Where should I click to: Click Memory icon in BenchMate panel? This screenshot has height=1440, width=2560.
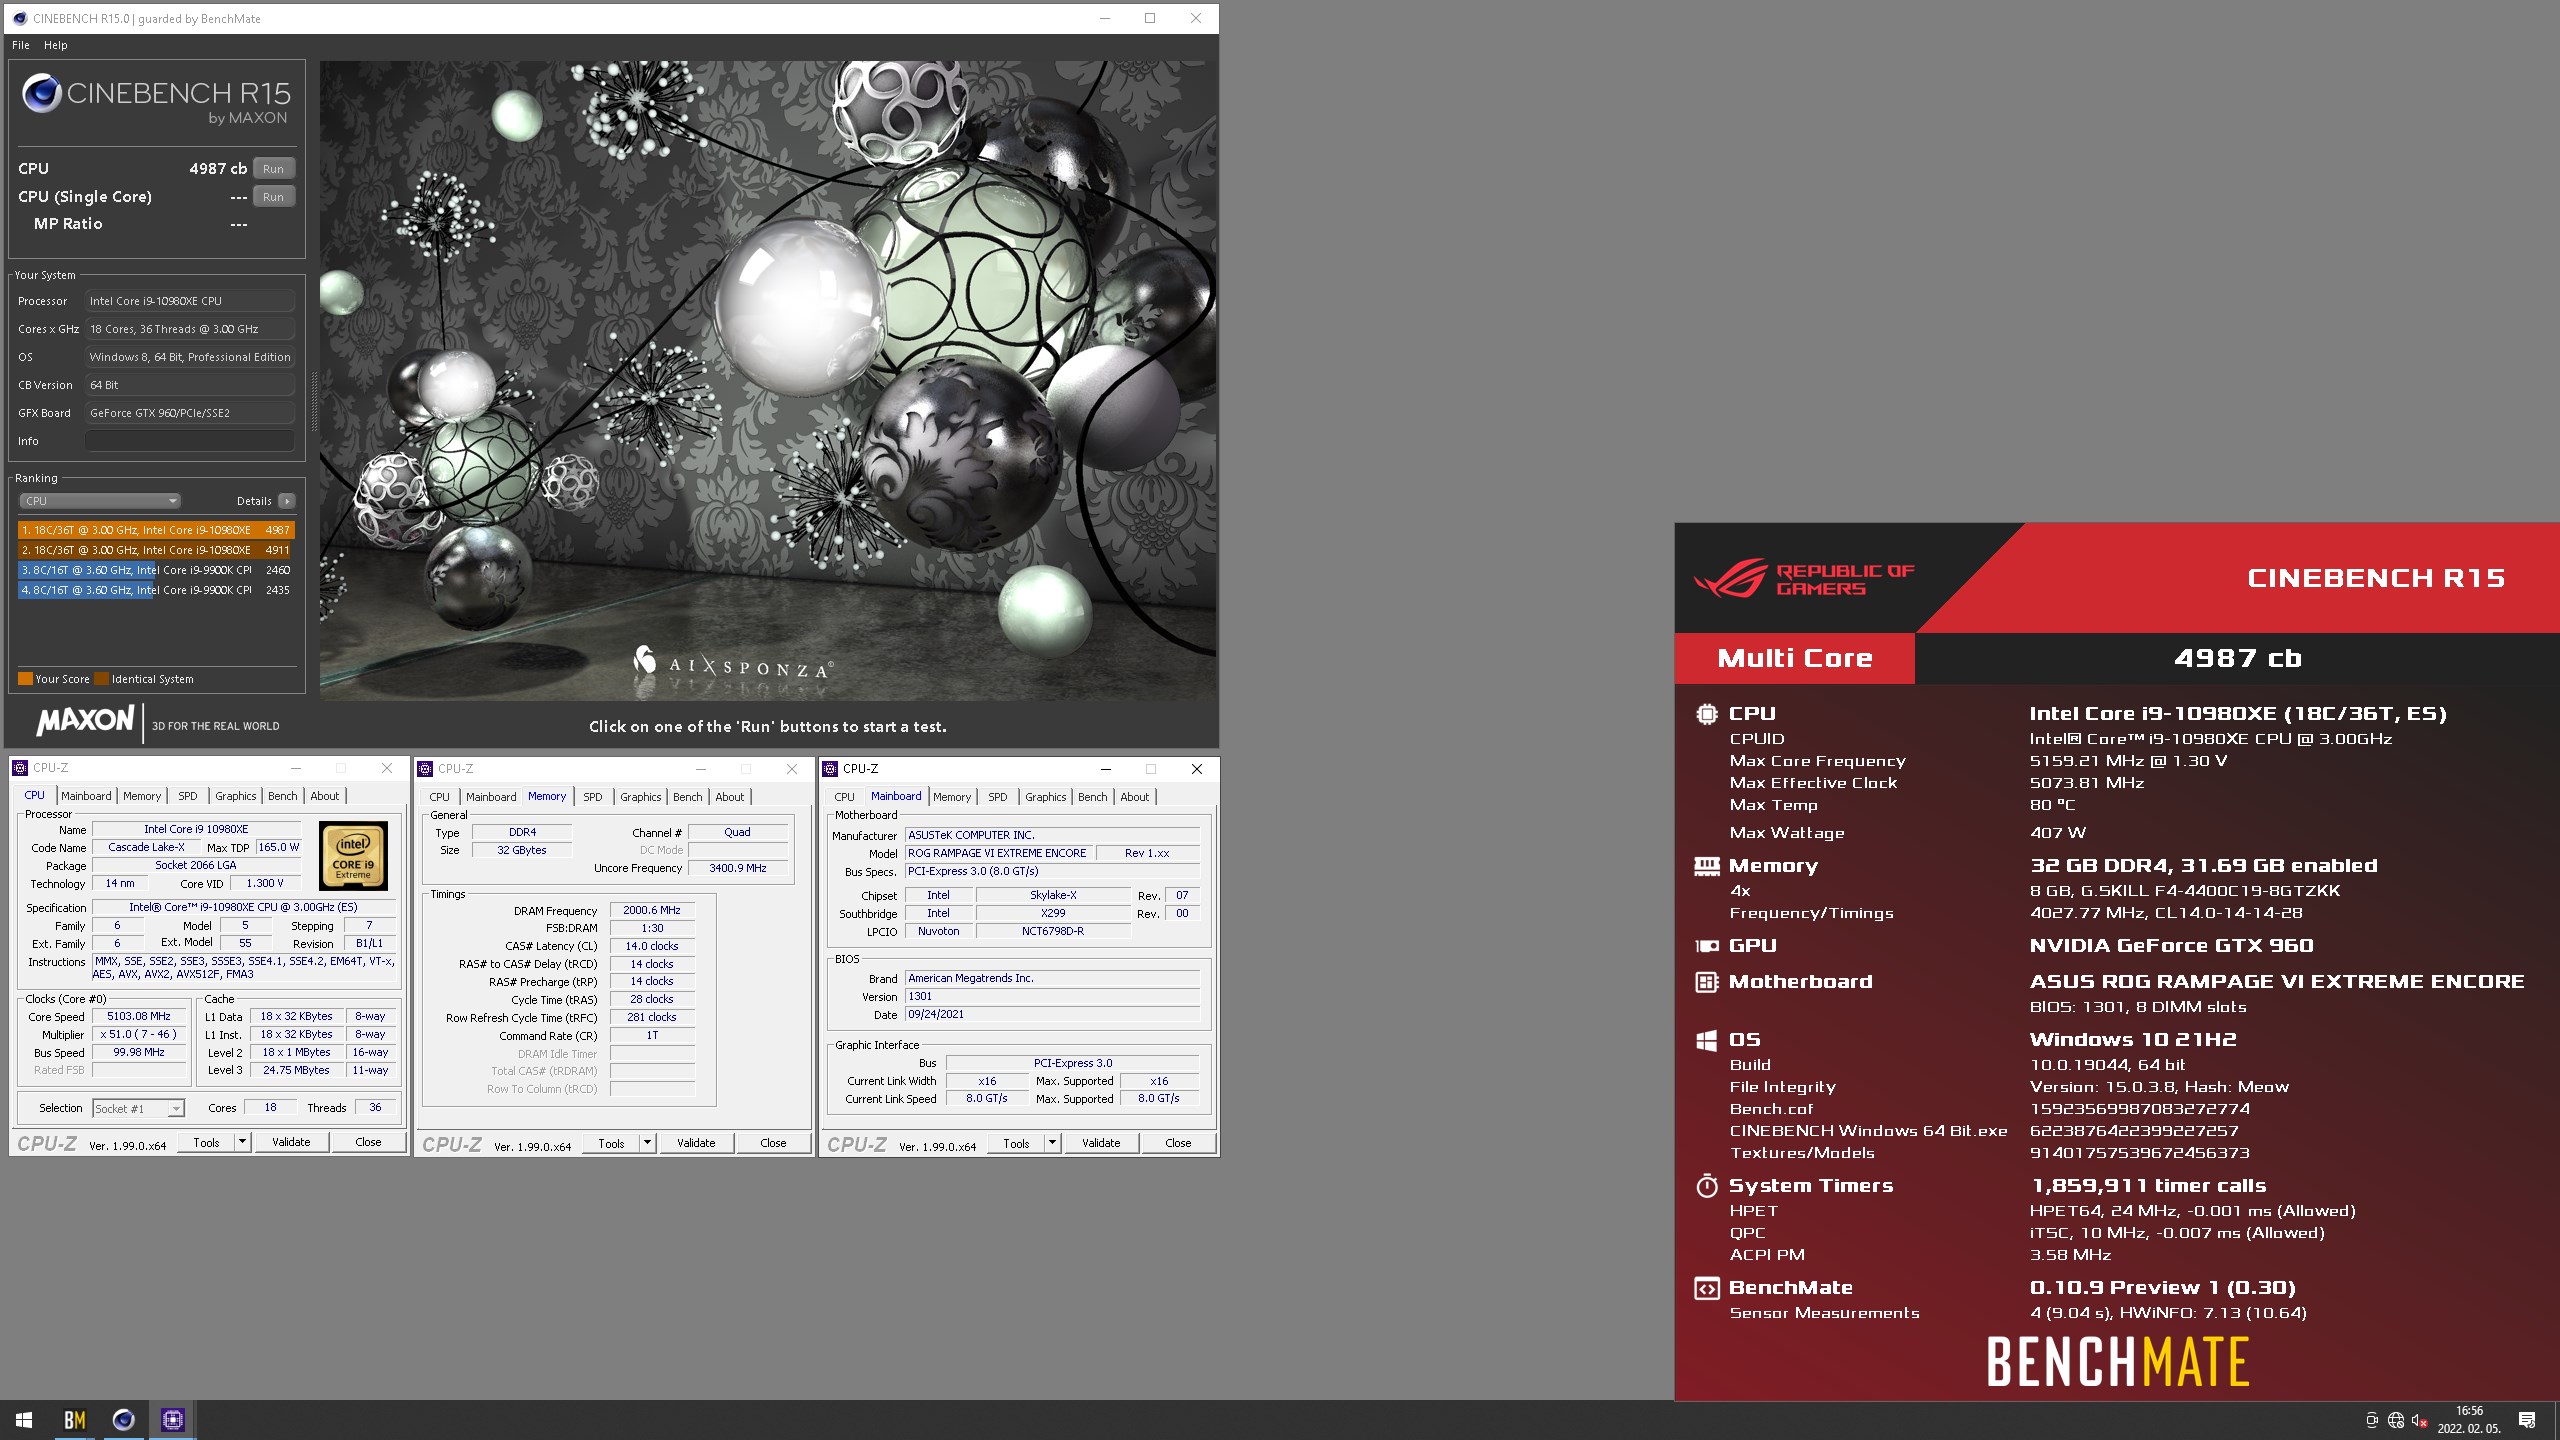pos(1707,866)
